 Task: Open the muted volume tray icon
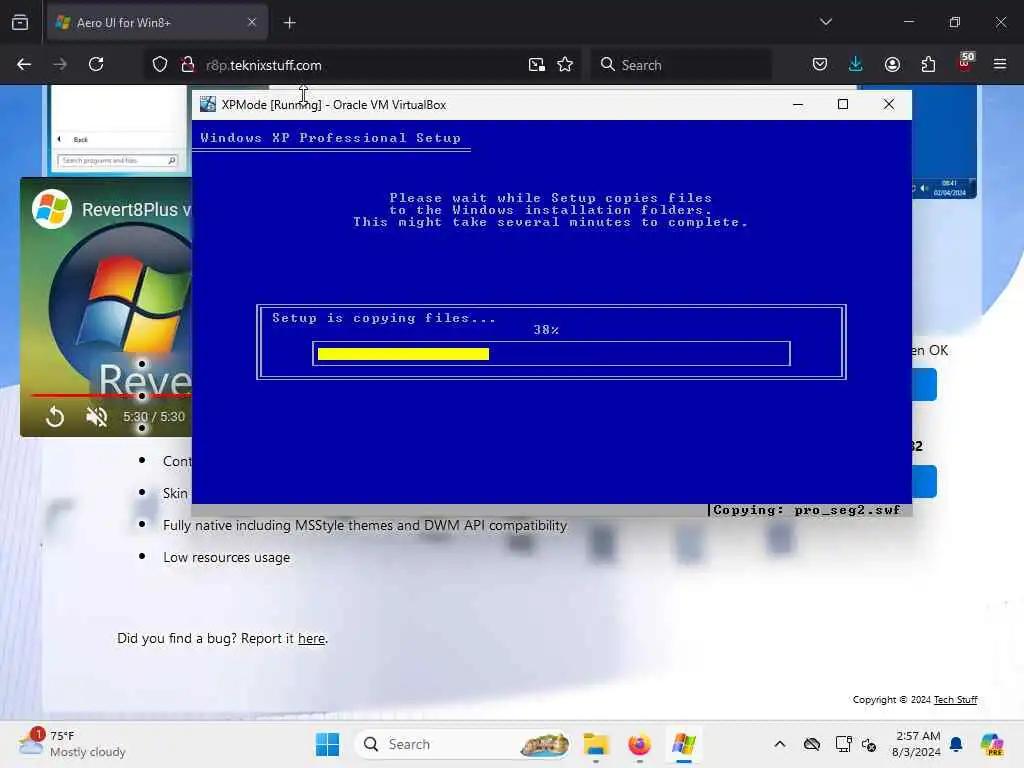[x=869, y=744]
